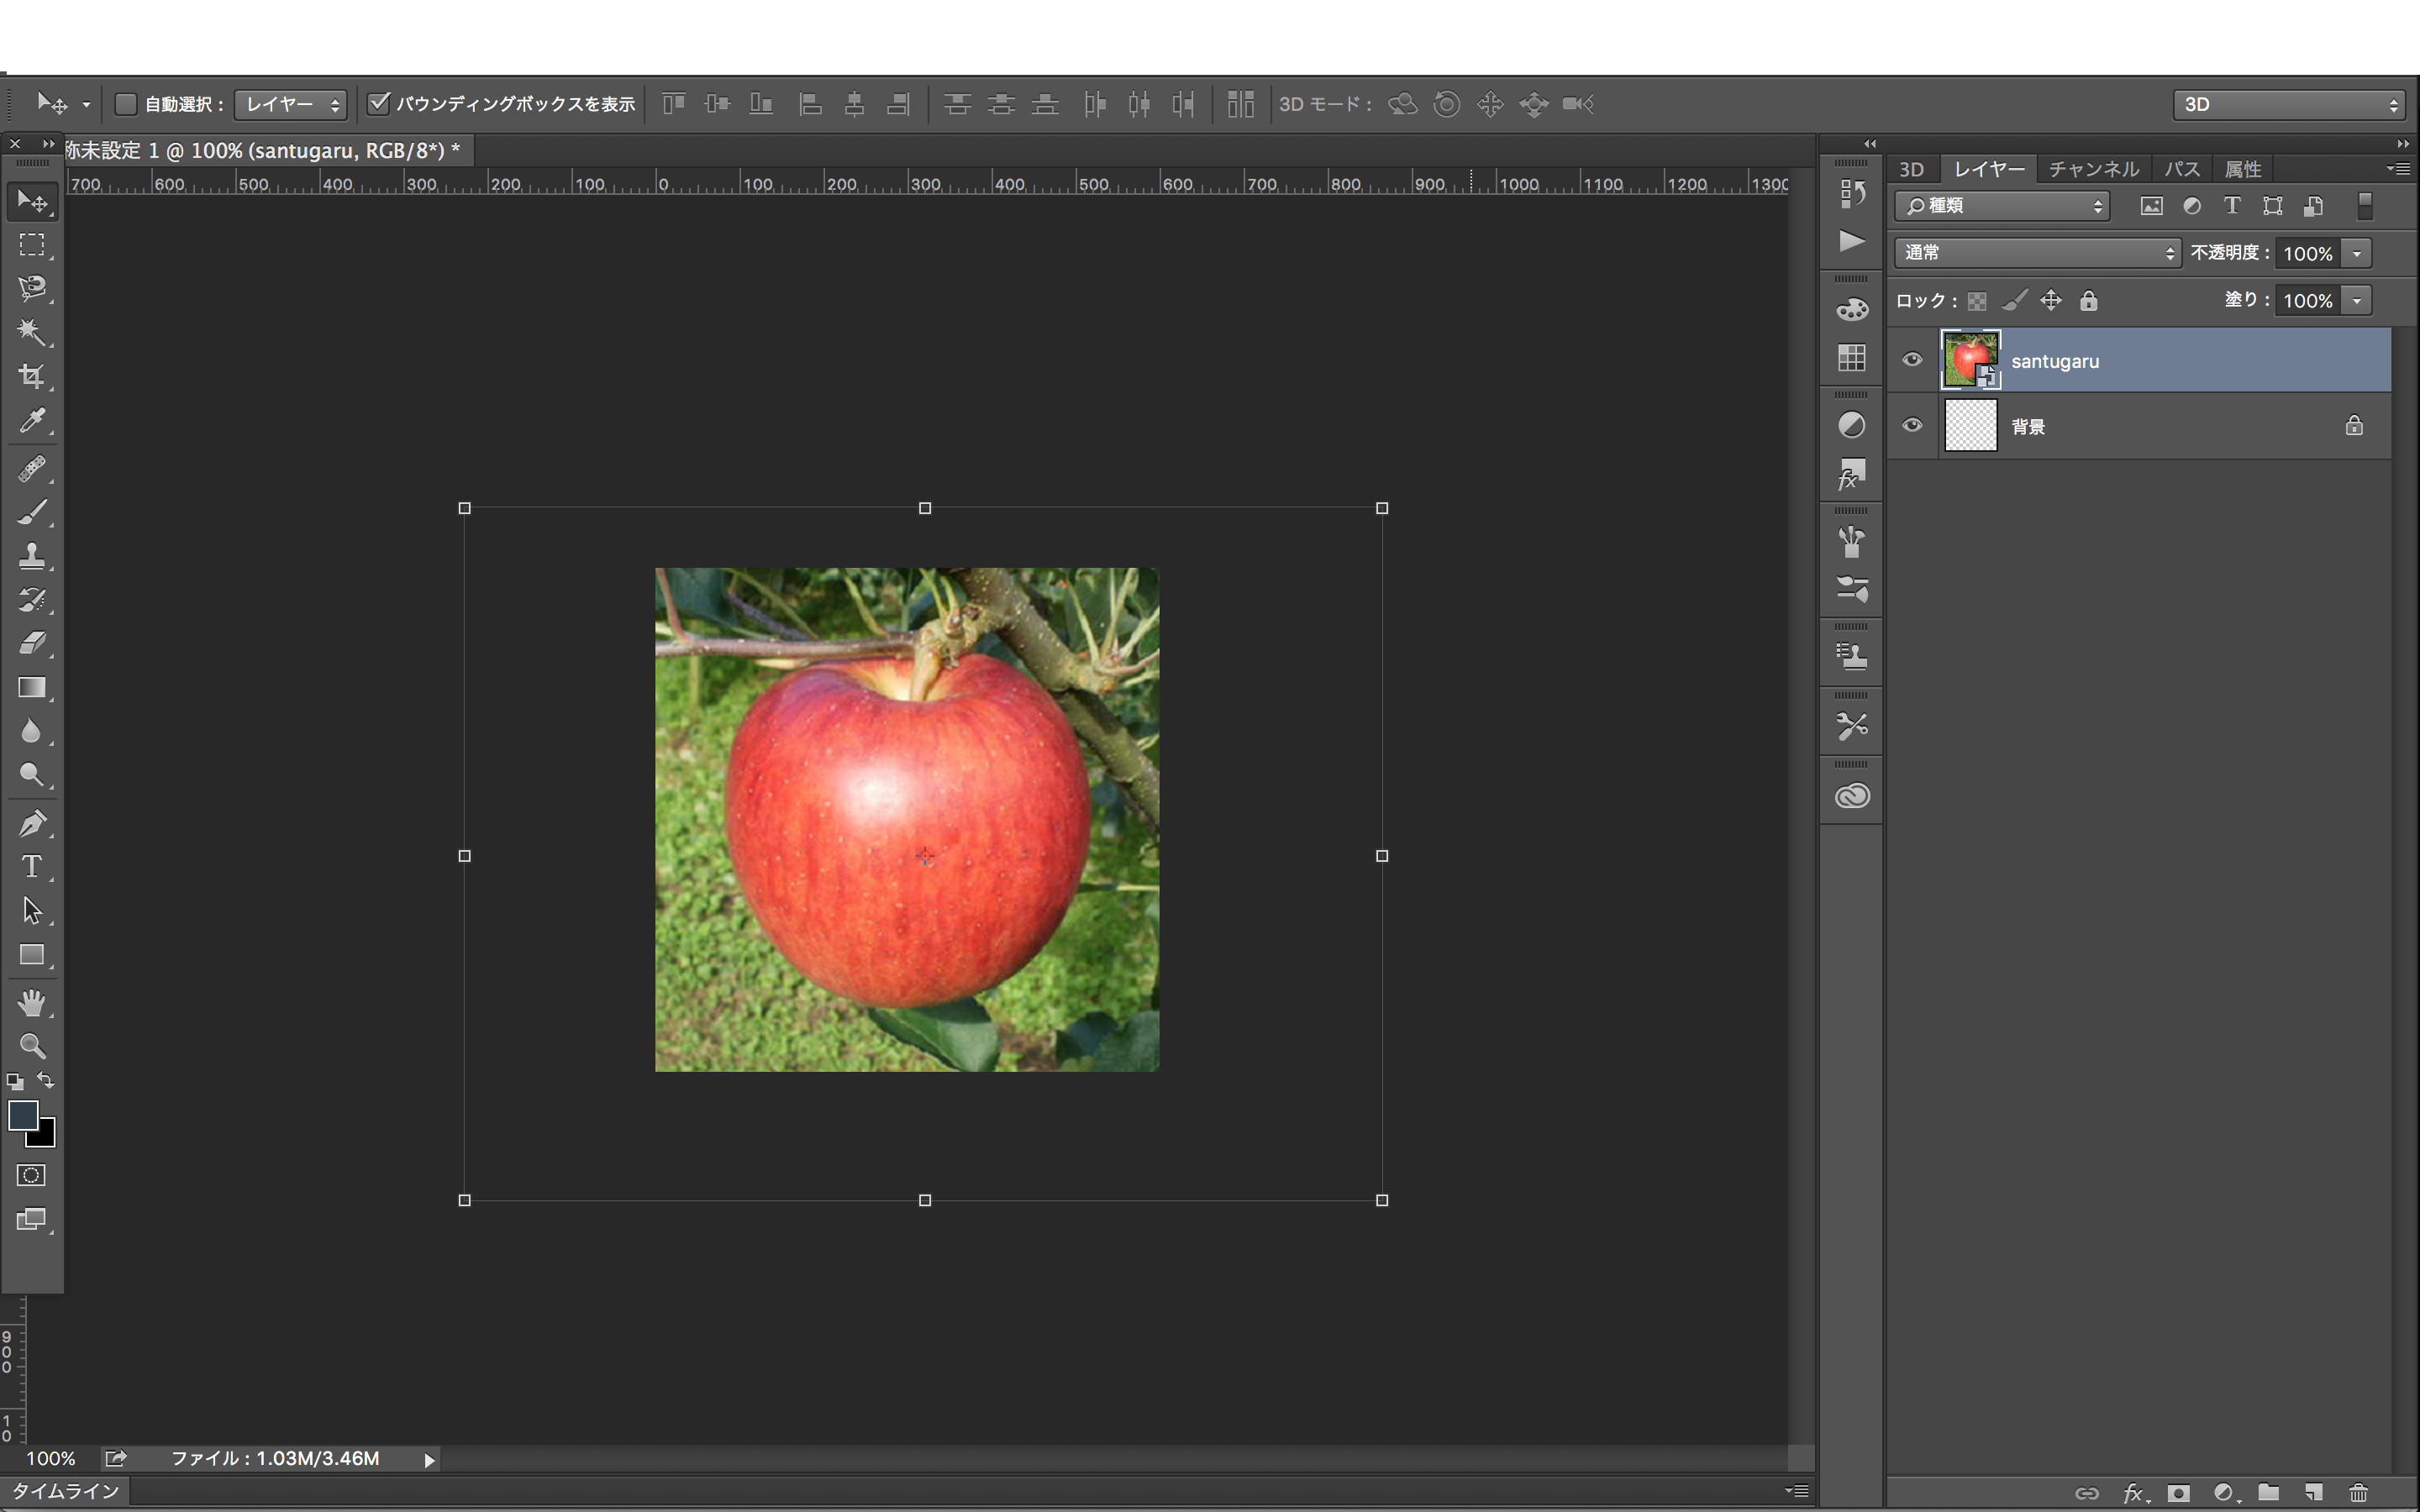
Task: Select the Hand tool
Action: (32, 1002)
